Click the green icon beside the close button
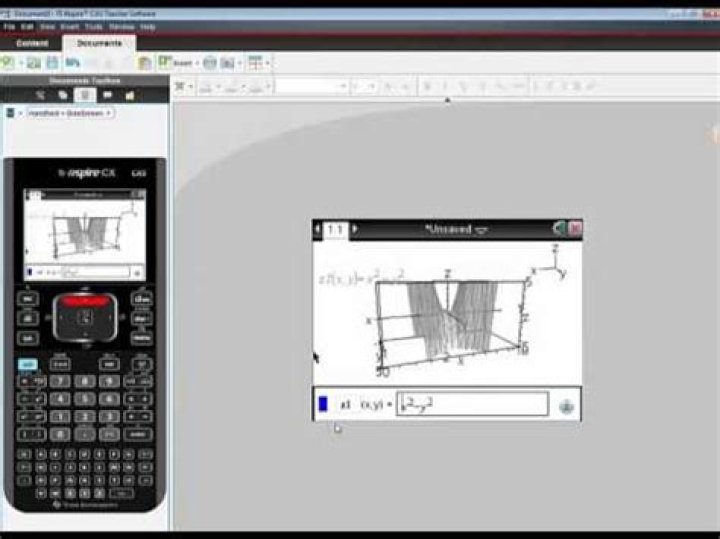Screen dimensions: 720x539 [x=559, y=228]
